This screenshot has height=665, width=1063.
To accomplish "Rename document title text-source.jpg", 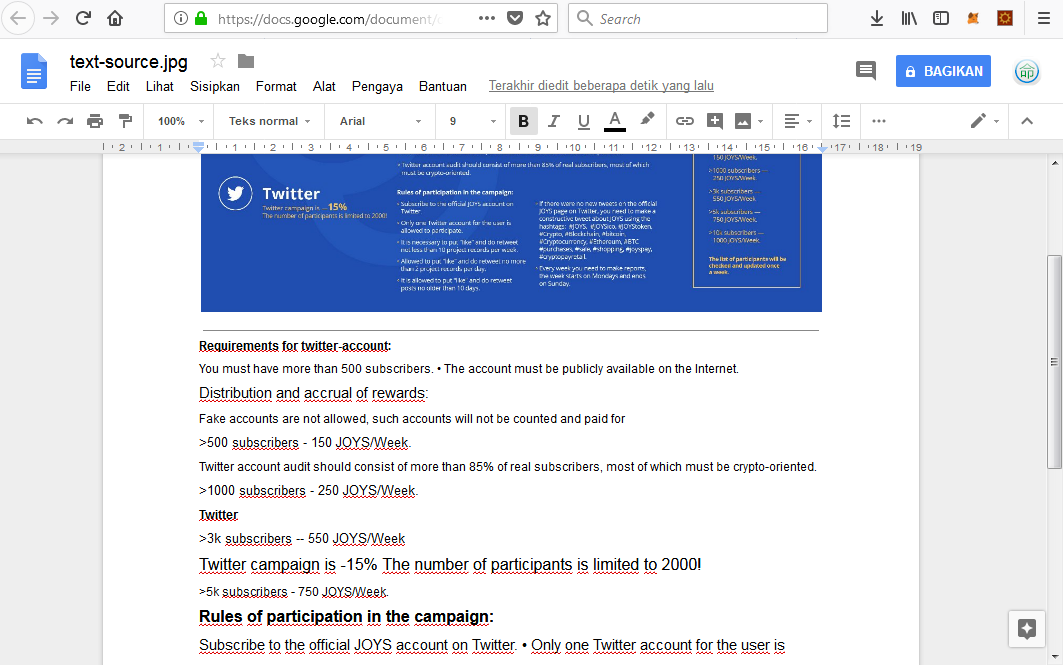I will click(129, 62).
